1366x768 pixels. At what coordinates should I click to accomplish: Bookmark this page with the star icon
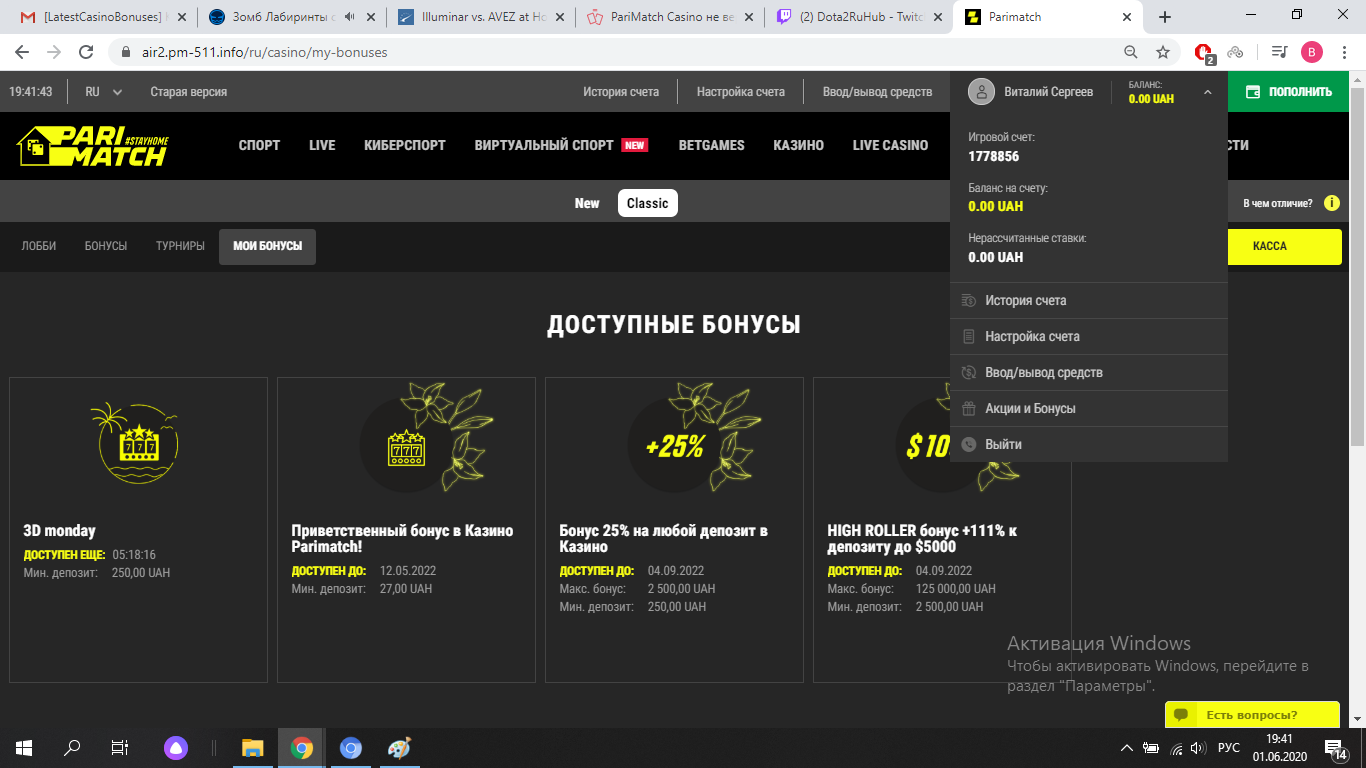coord(1163,52)
